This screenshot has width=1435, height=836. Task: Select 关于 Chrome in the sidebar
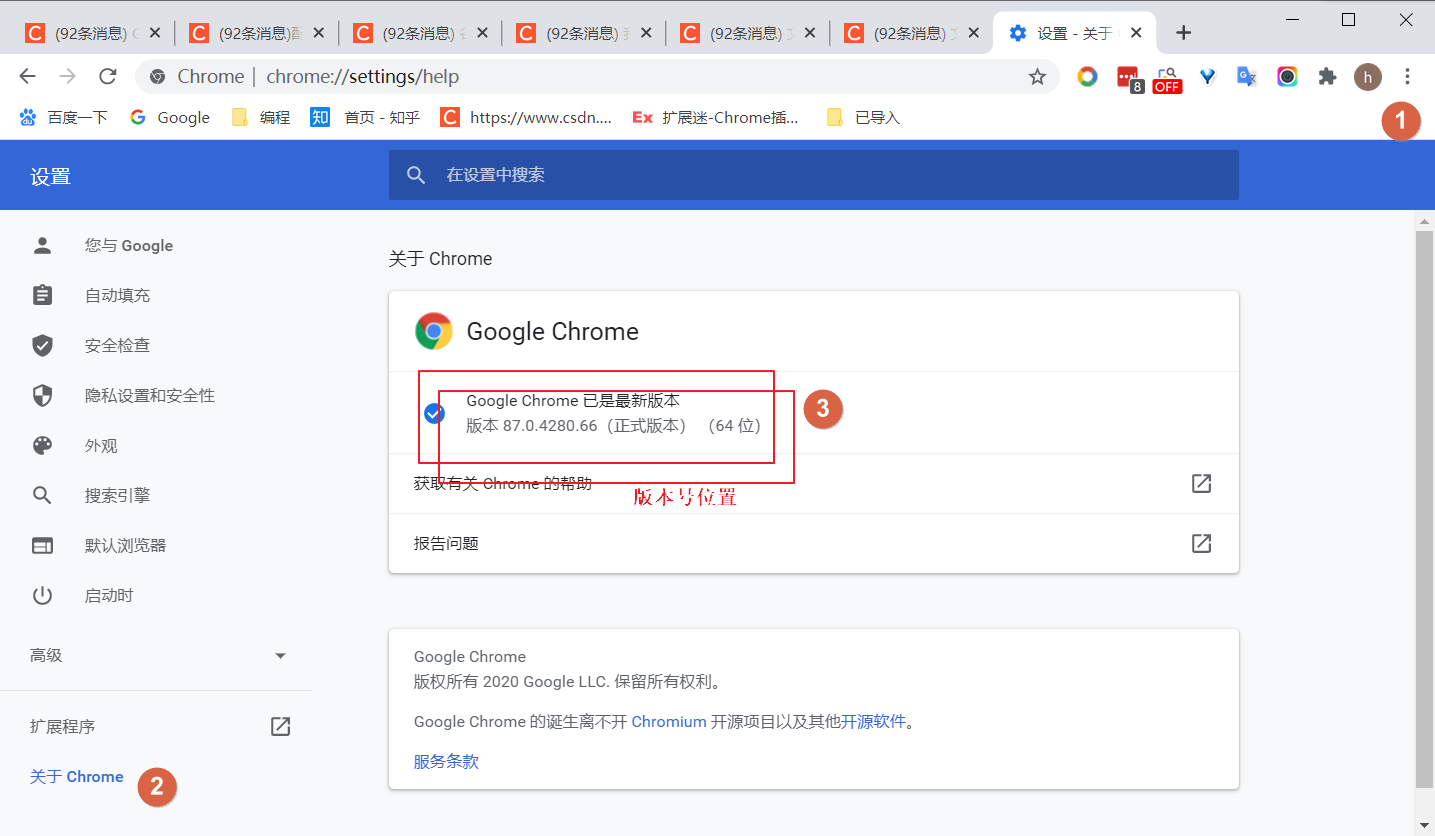point(77,777)
